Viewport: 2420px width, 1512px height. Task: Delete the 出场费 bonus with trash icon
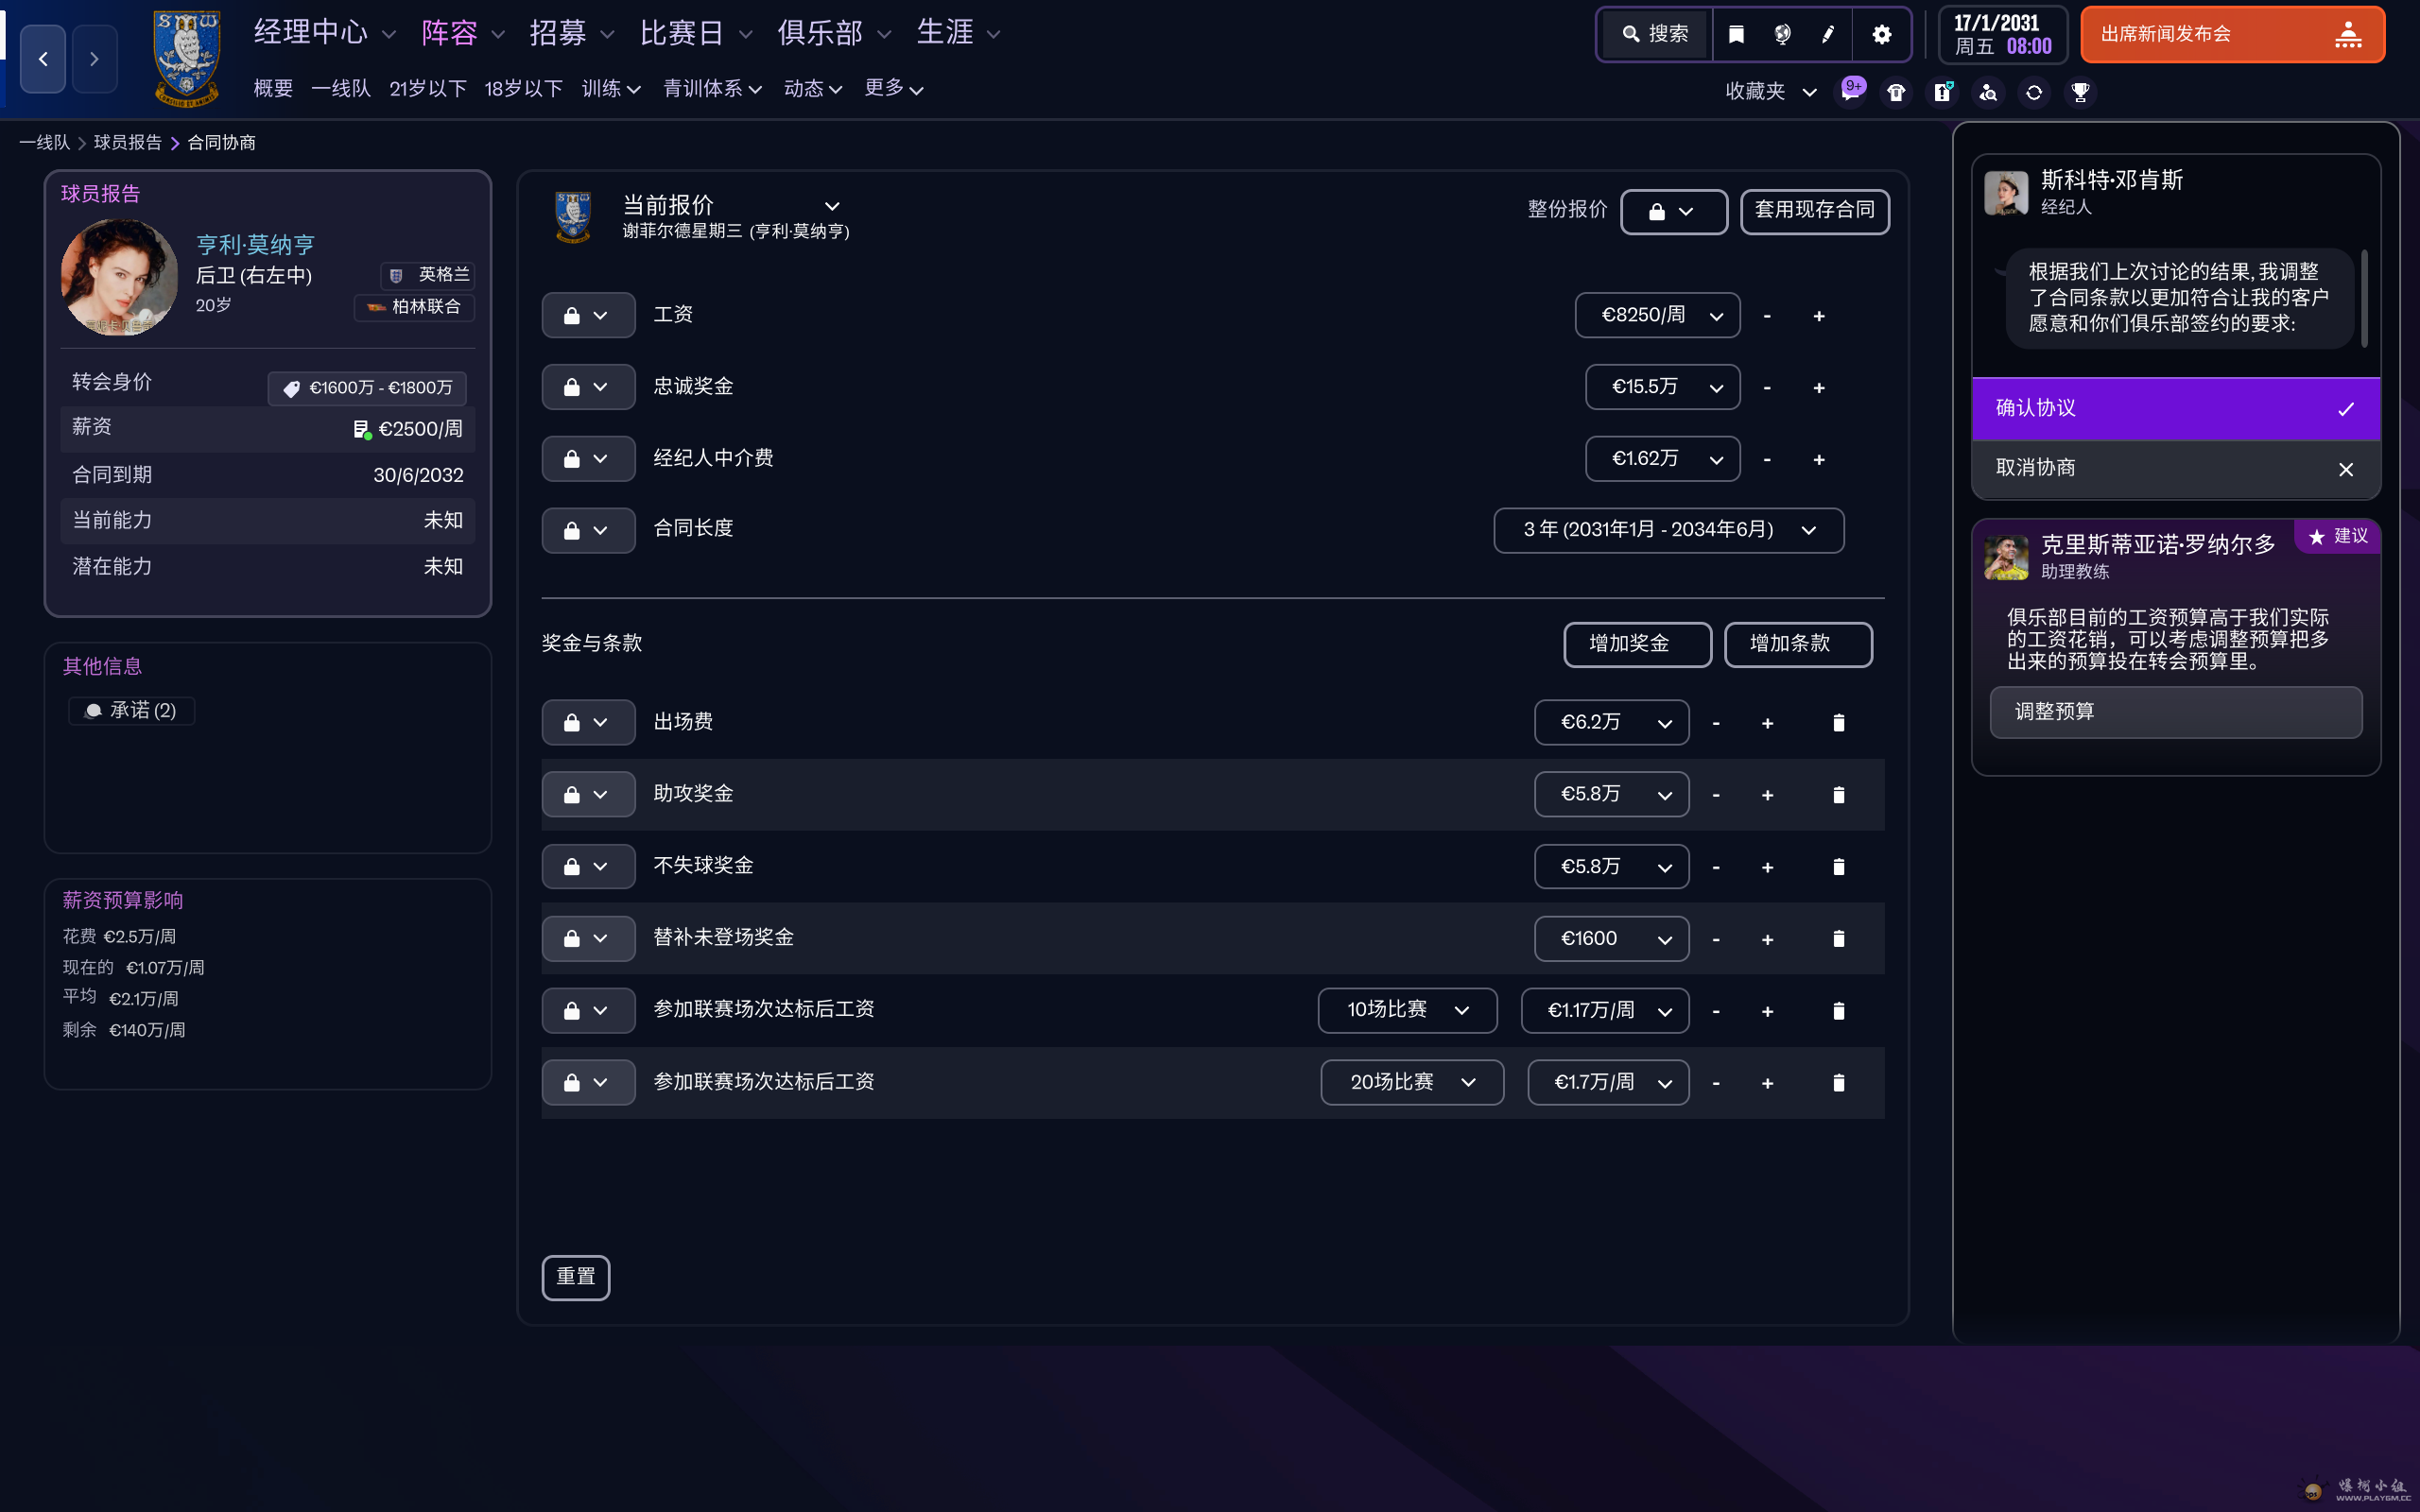click(1838, 723)
